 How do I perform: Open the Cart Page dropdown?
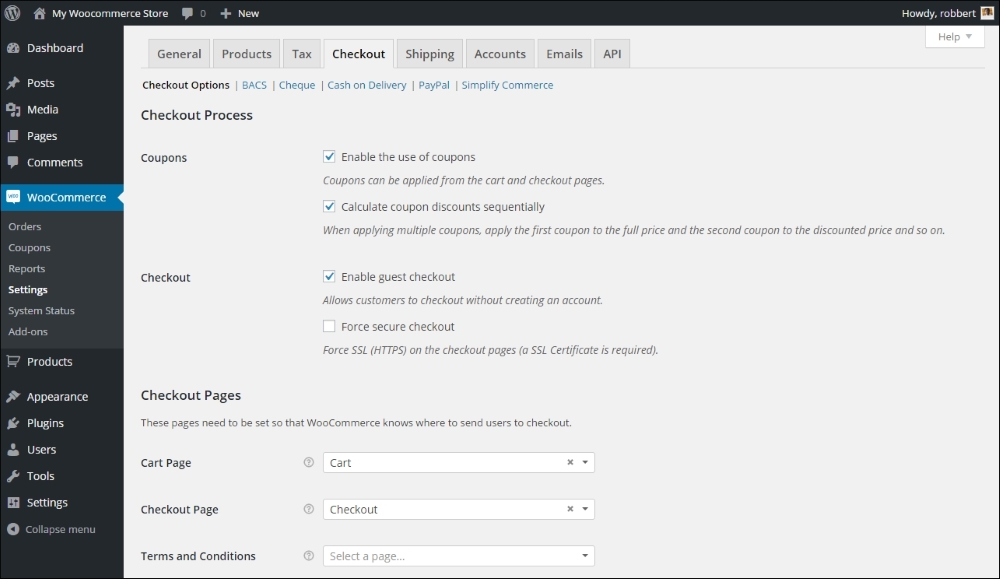pos(458,463)
